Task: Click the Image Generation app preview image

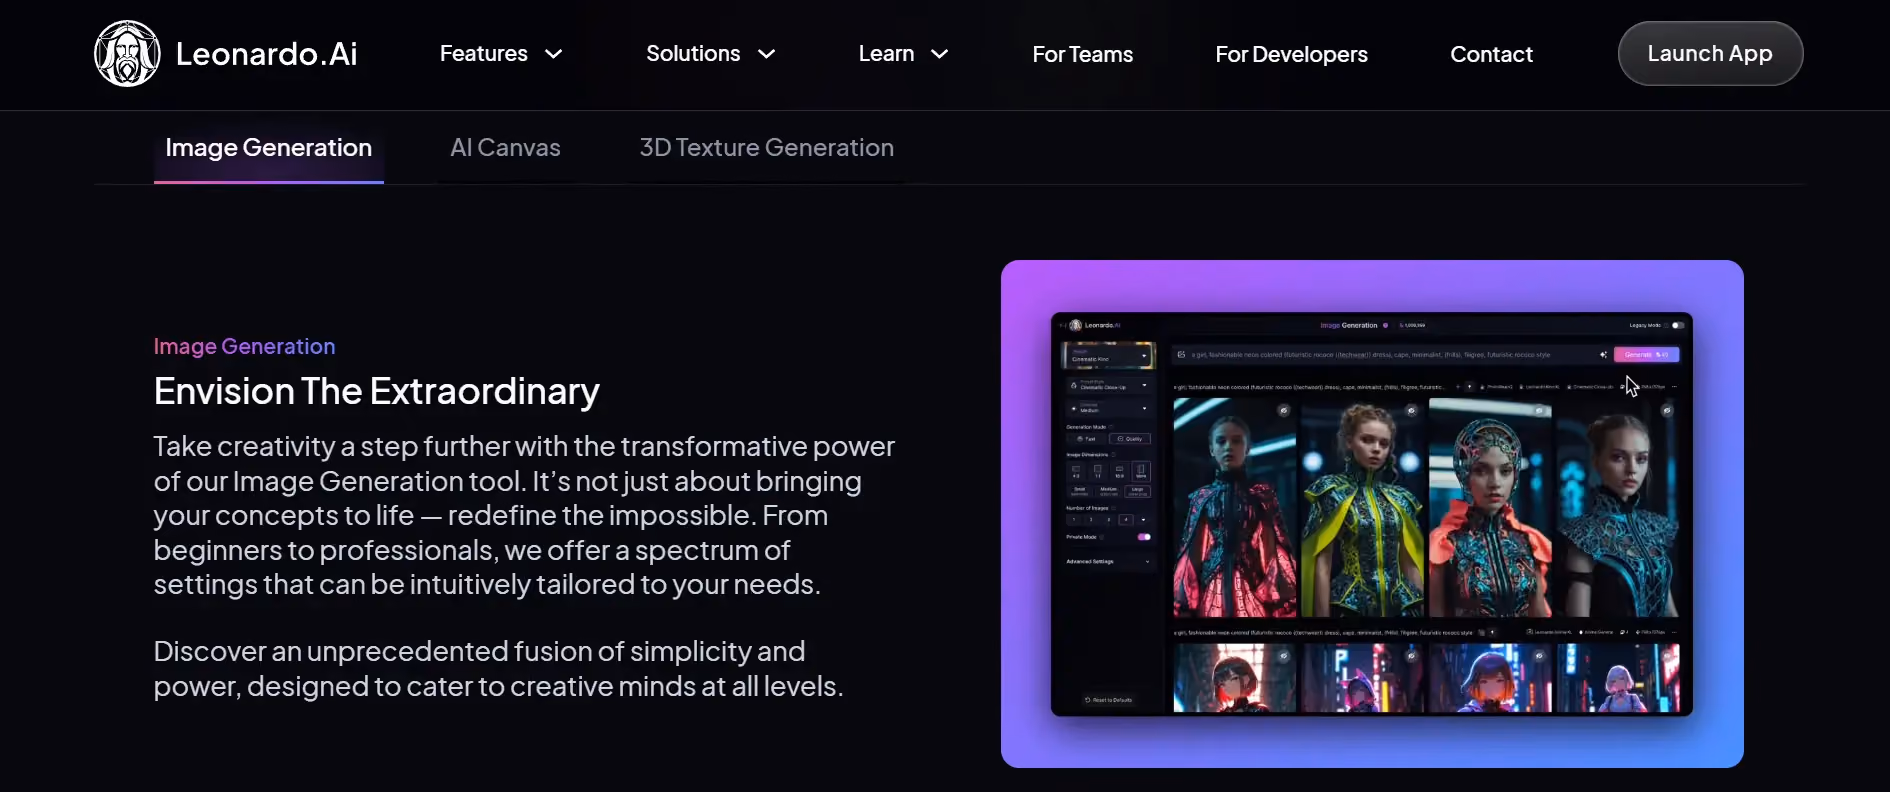Action: (1372, 514)
